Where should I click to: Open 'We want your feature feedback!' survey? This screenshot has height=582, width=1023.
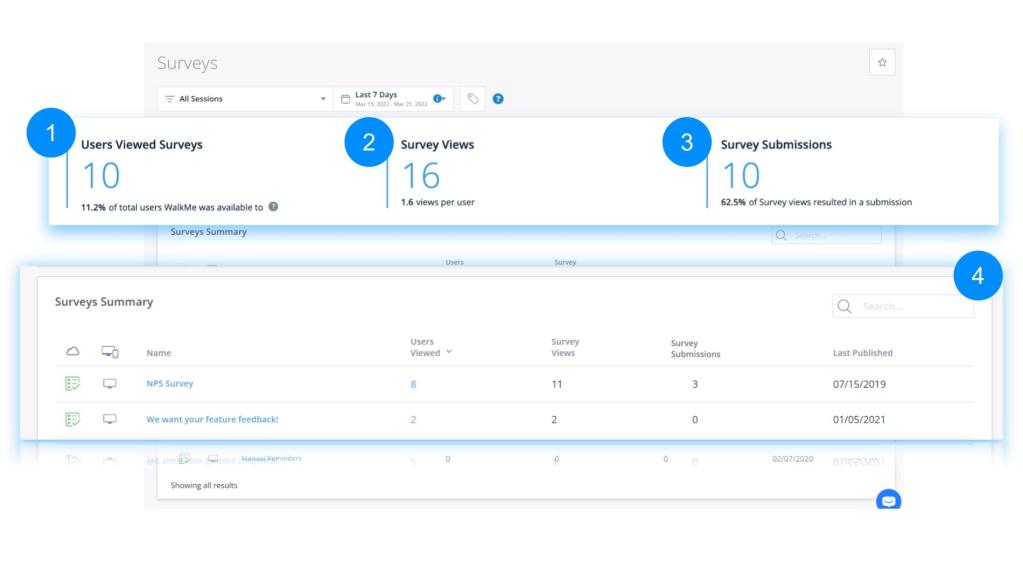pos(212,419)
